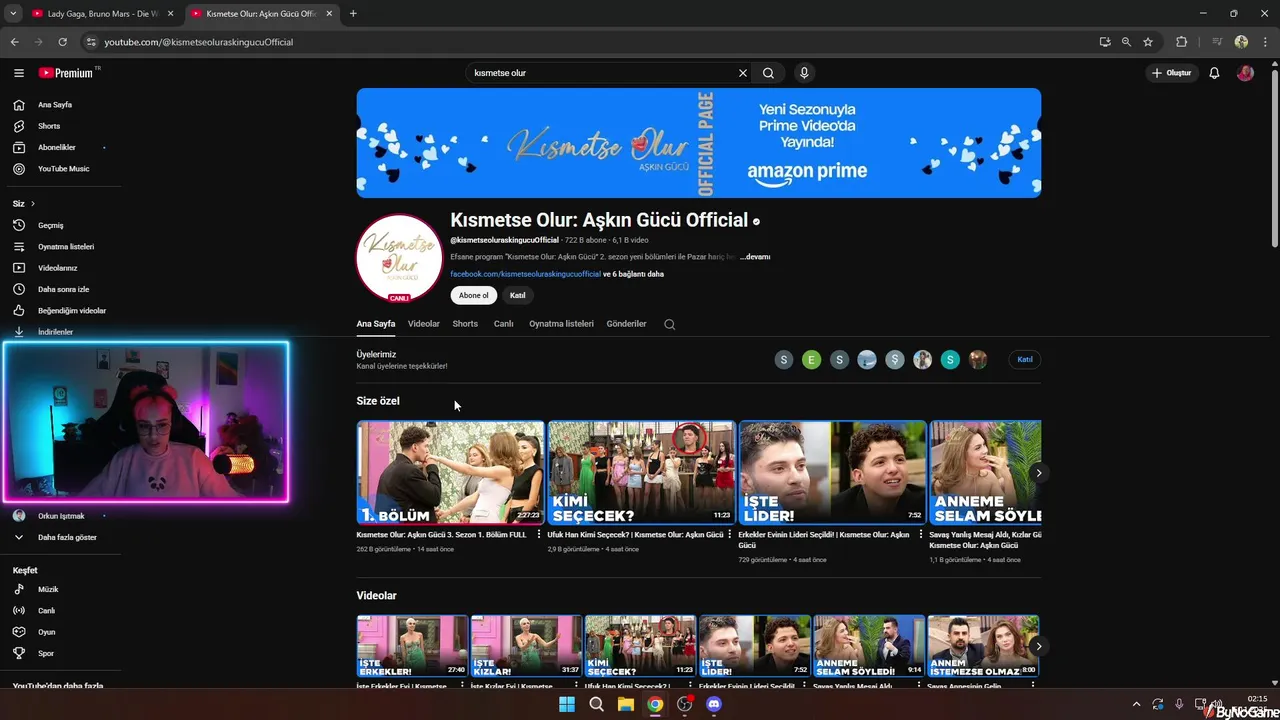Show next Videolar shelf arrow

1038,646
